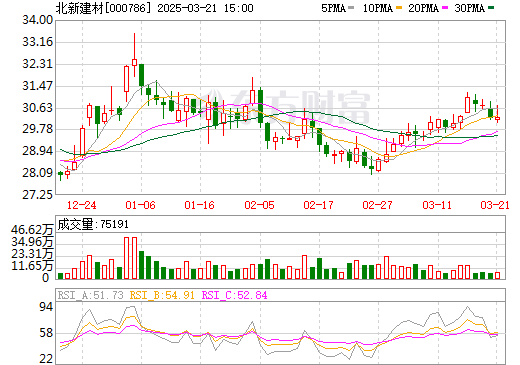Click the last volume bar at 03-21

tap(497, 275)
